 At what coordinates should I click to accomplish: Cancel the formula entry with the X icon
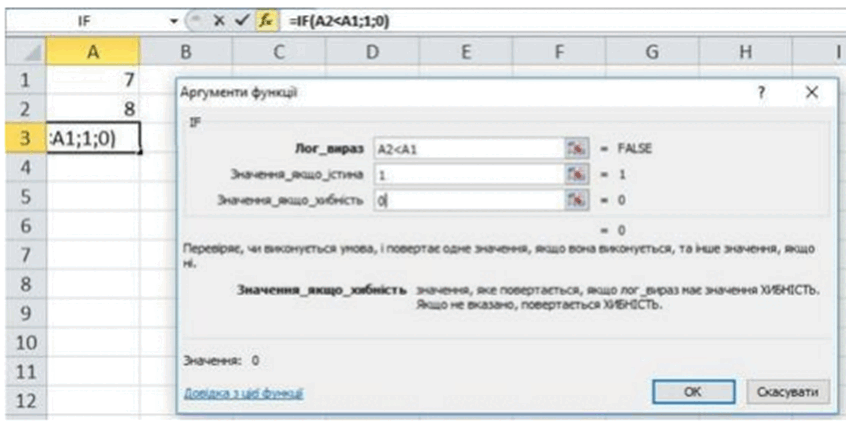pyautogui.click(x=219, y=20)
